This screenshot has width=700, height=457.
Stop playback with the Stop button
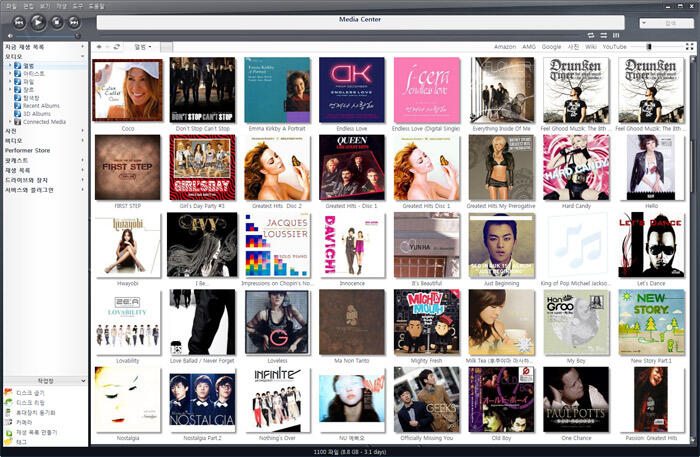click(57, 22)
